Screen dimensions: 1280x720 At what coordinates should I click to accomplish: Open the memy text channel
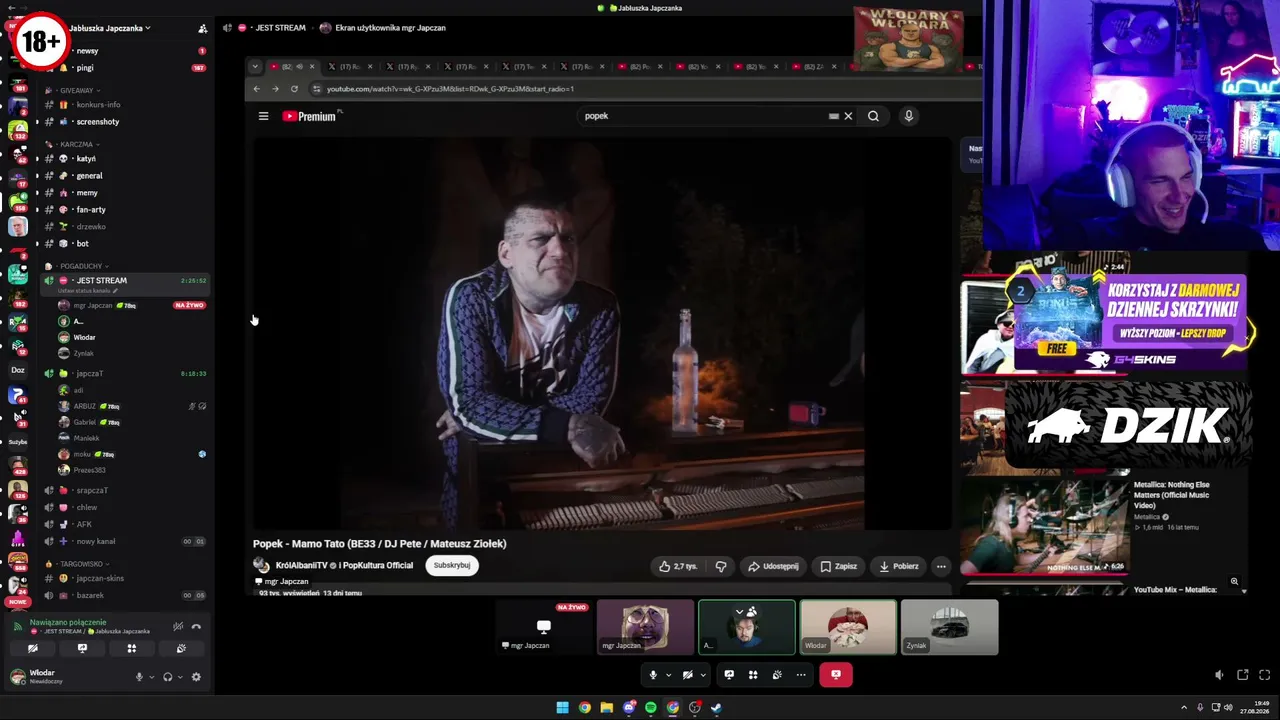click(125, 193)
